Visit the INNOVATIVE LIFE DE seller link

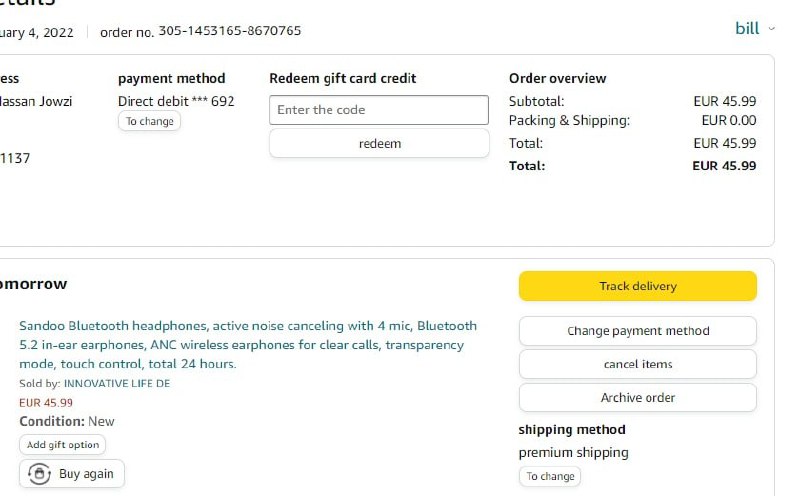tap(117, 383)
